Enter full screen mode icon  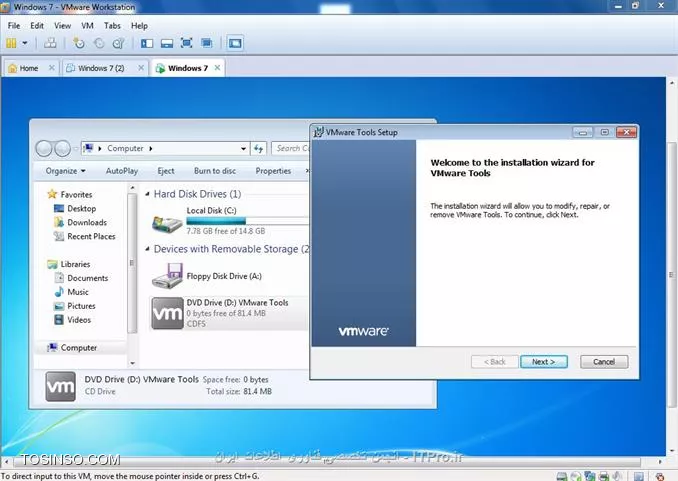click(x=187, y=43)
